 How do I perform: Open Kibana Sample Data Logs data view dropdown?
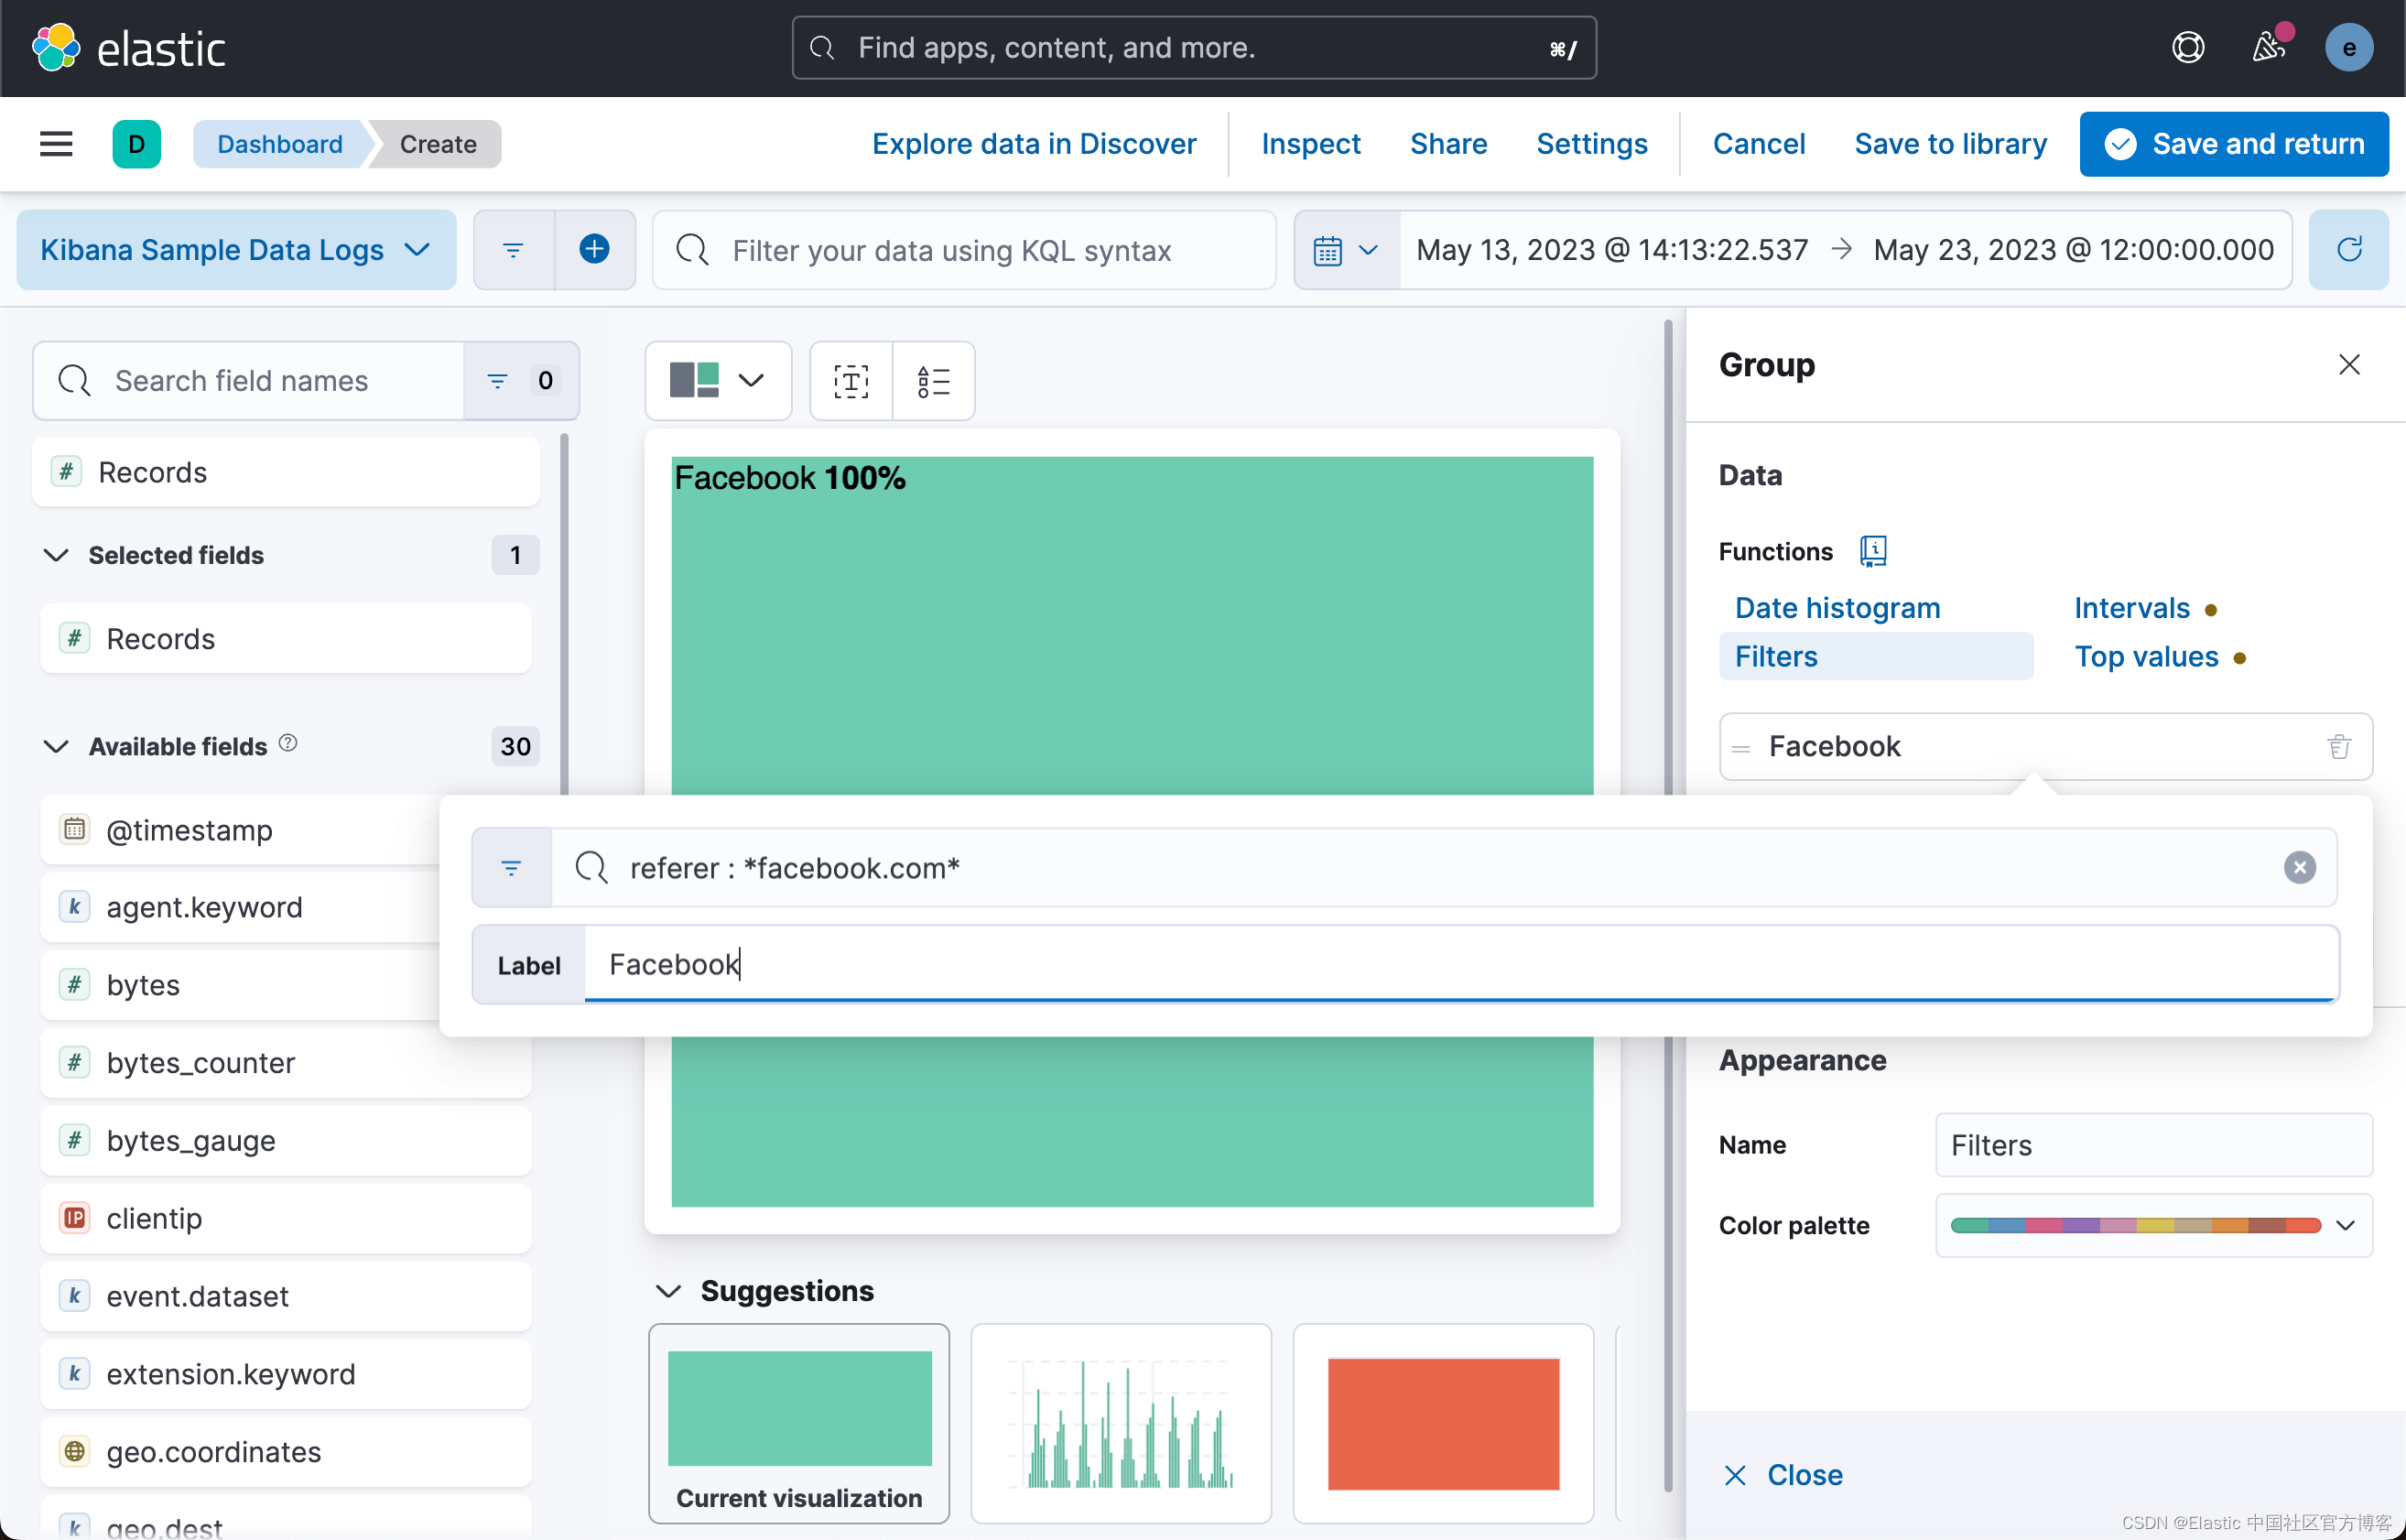tap(236, 250)
